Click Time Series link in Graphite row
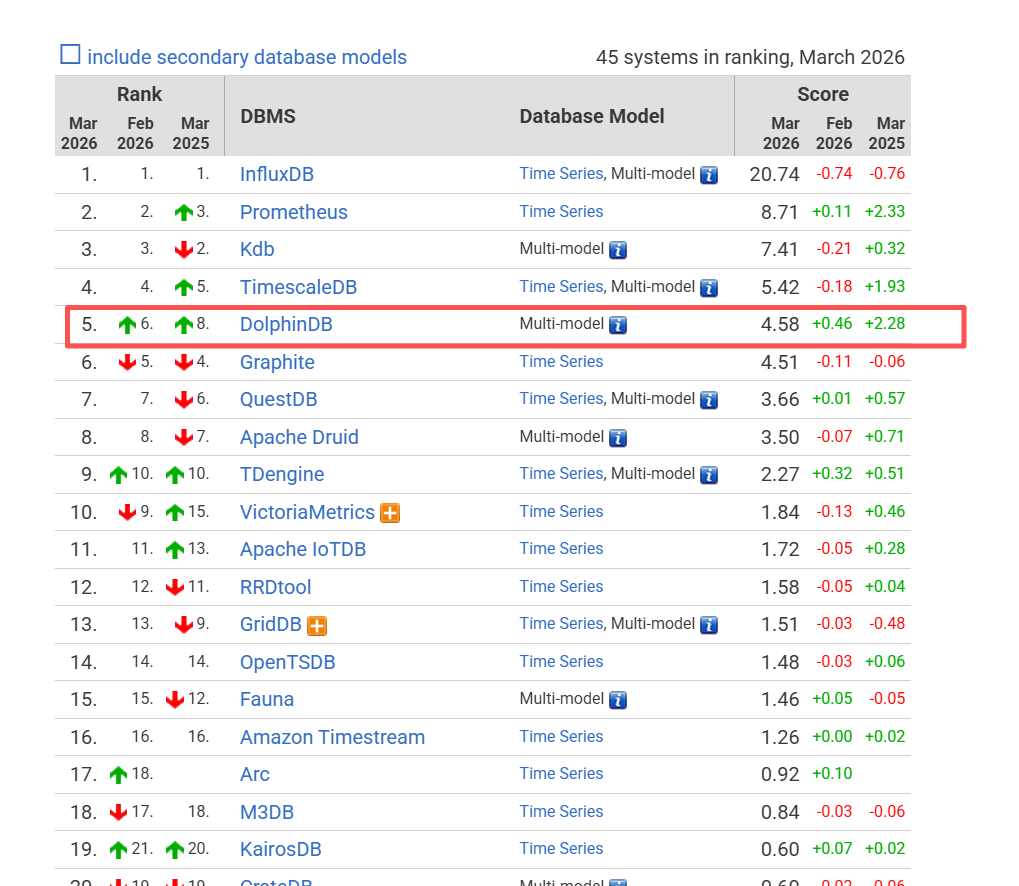1019x886 pixels. [561, 361]
